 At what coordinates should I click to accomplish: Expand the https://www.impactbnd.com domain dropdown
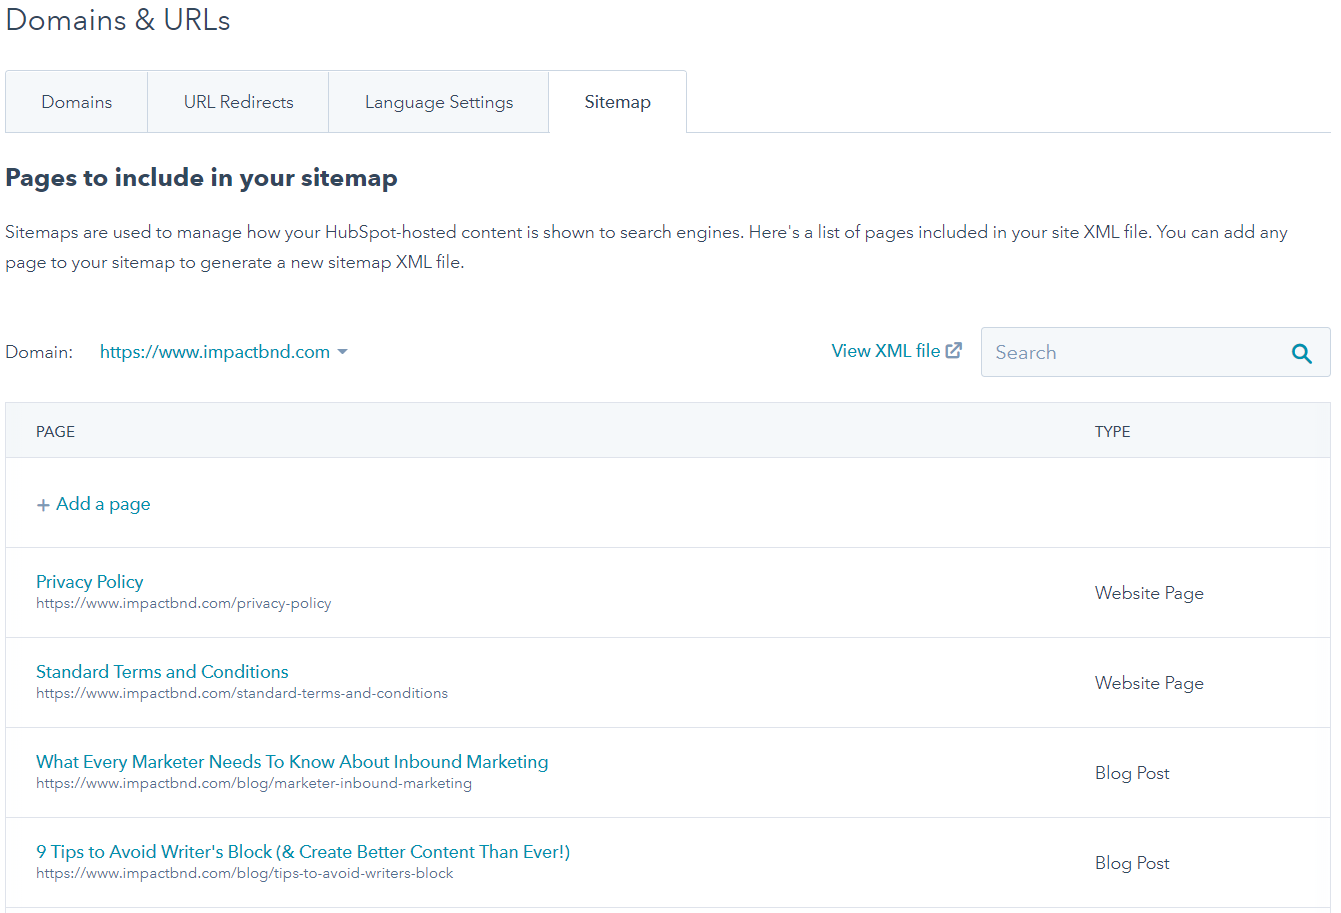pos(215,352)
